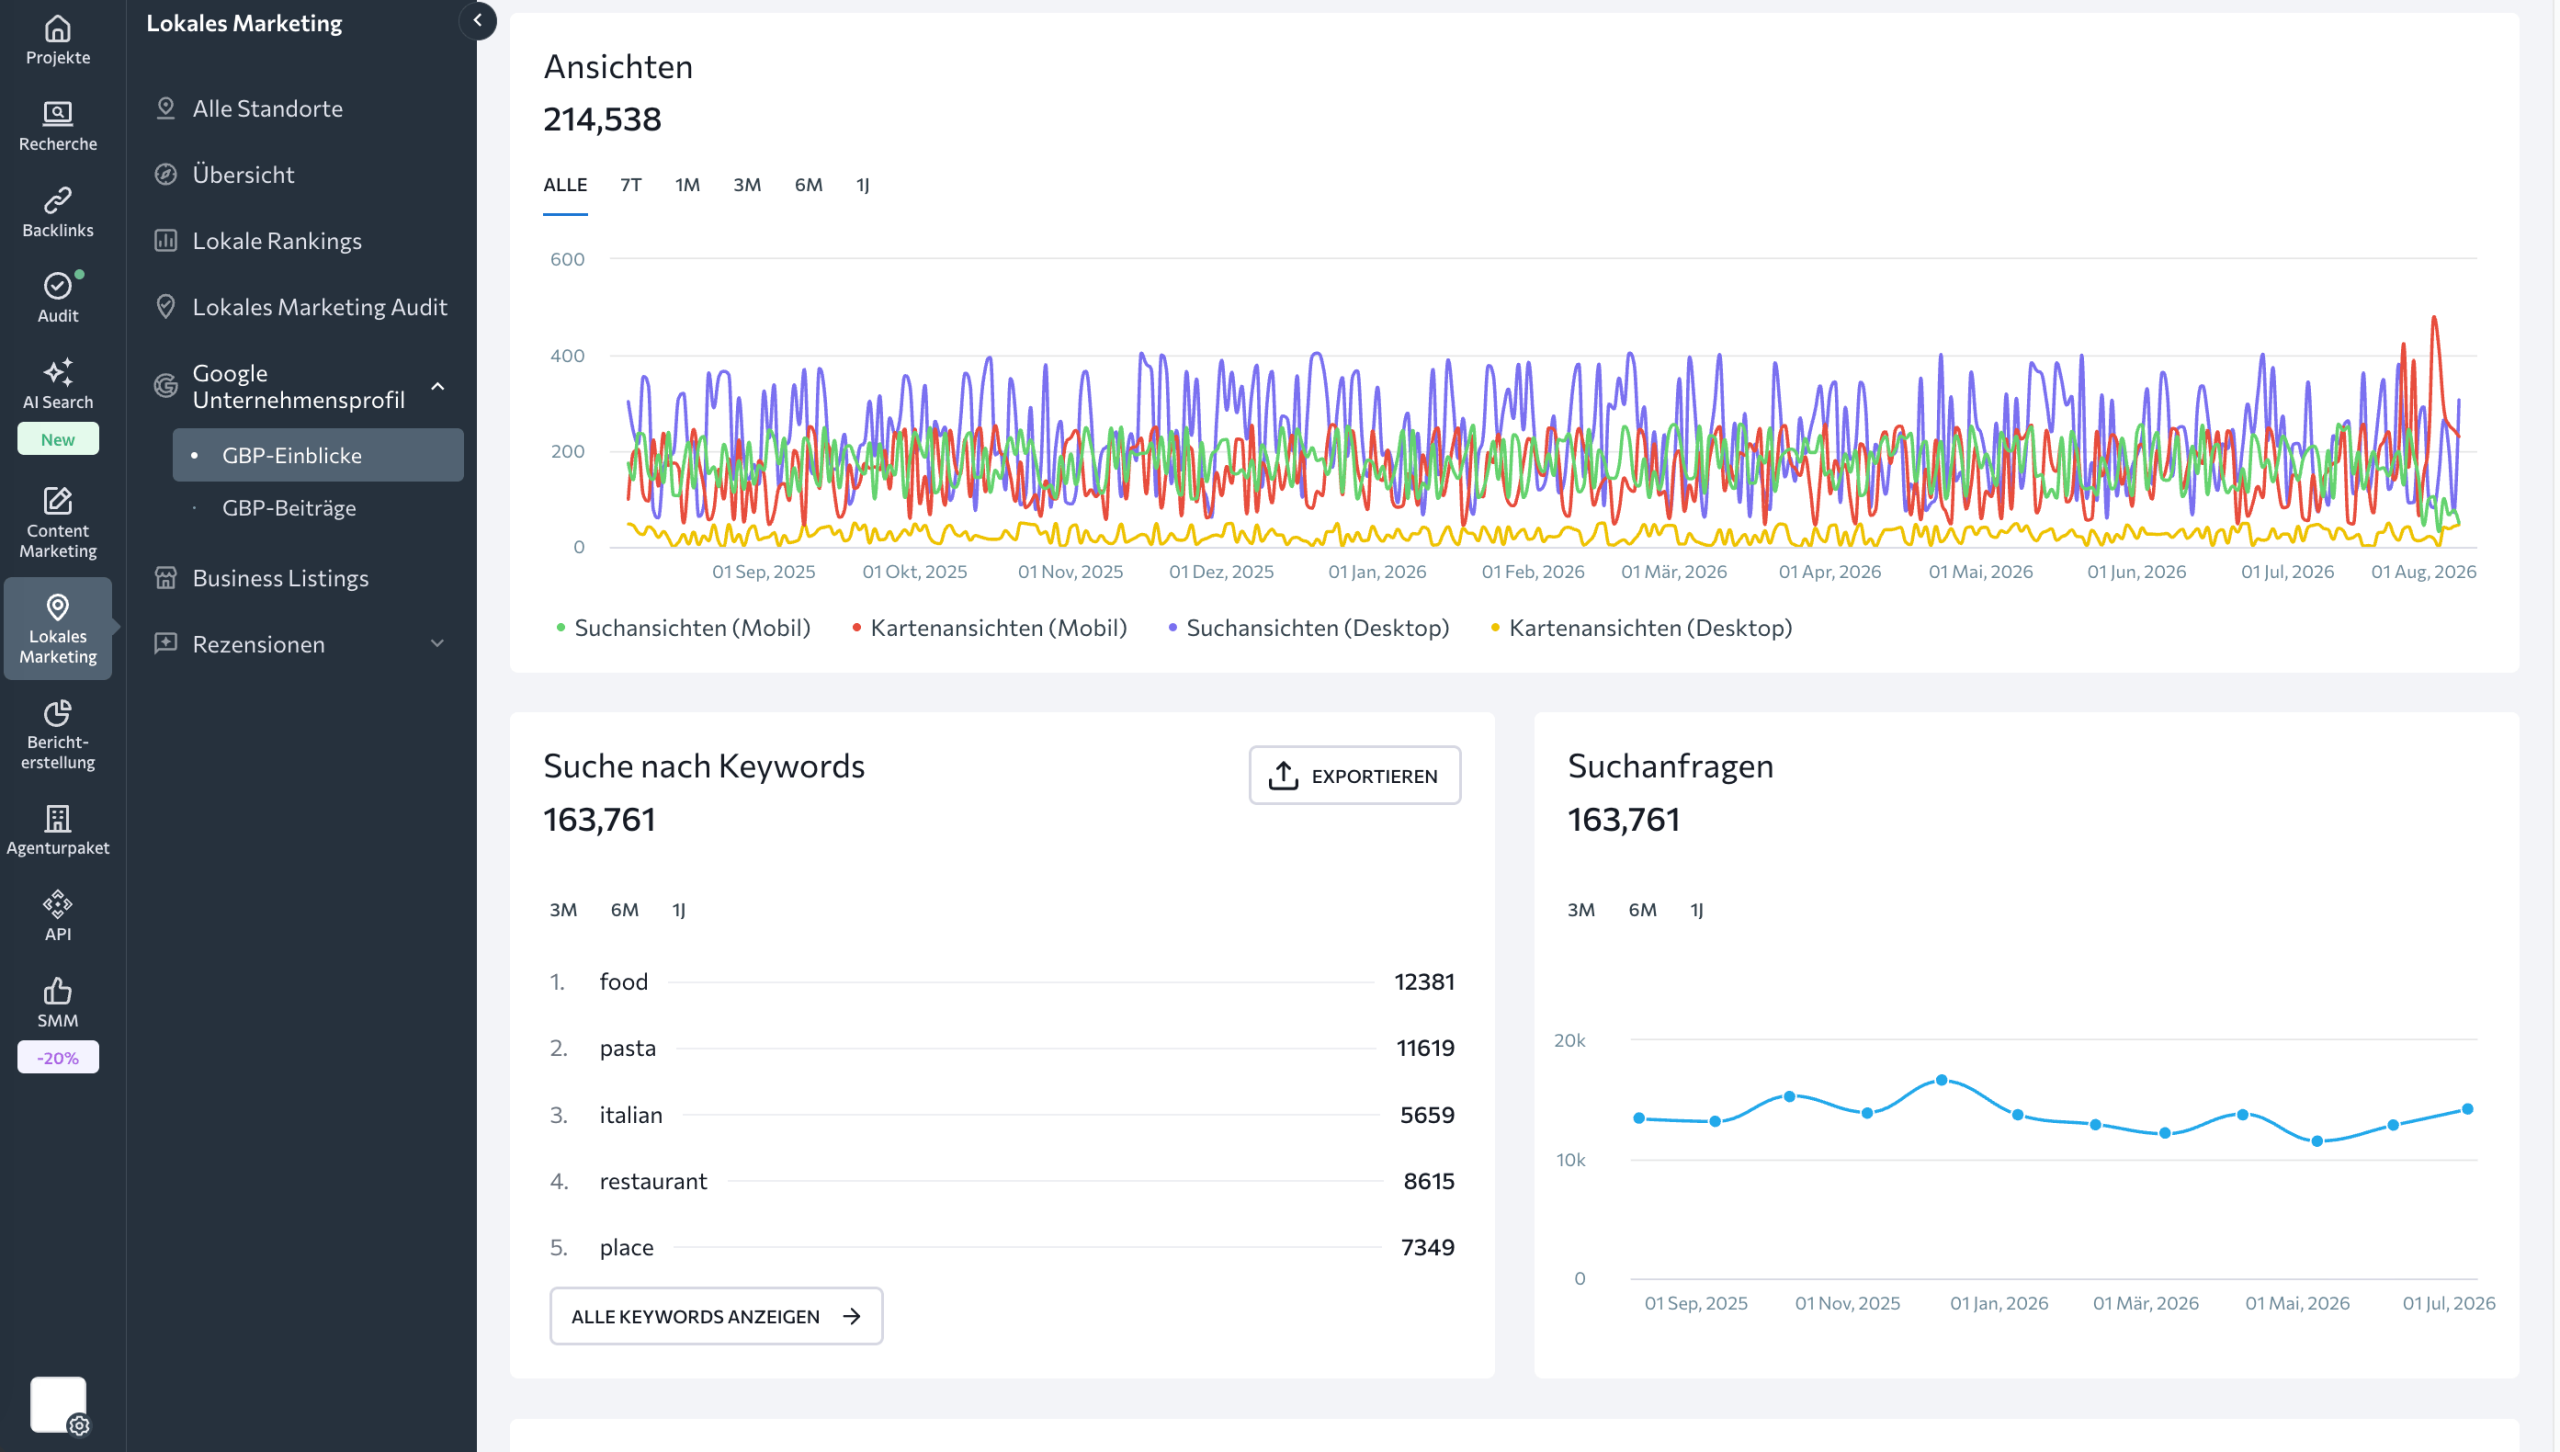
Task: Select 1M range in Ansichten
Action: 688,185
